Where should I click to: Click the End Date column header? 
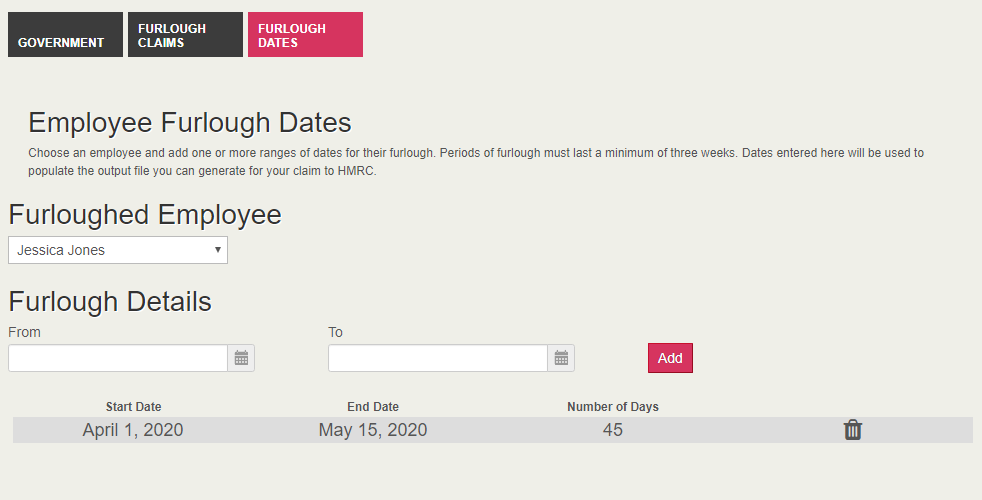[x=373, y=407]
